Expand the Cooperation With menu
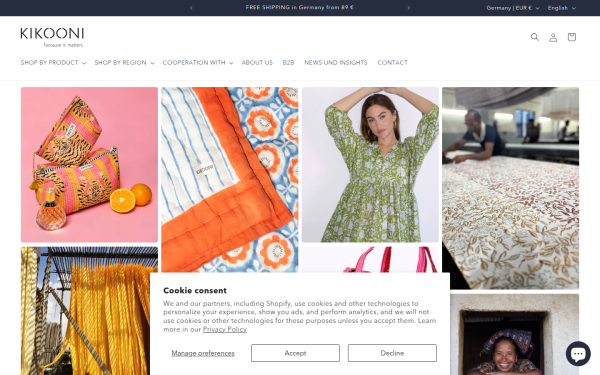600x375 pixels. [x=198, y=62]
